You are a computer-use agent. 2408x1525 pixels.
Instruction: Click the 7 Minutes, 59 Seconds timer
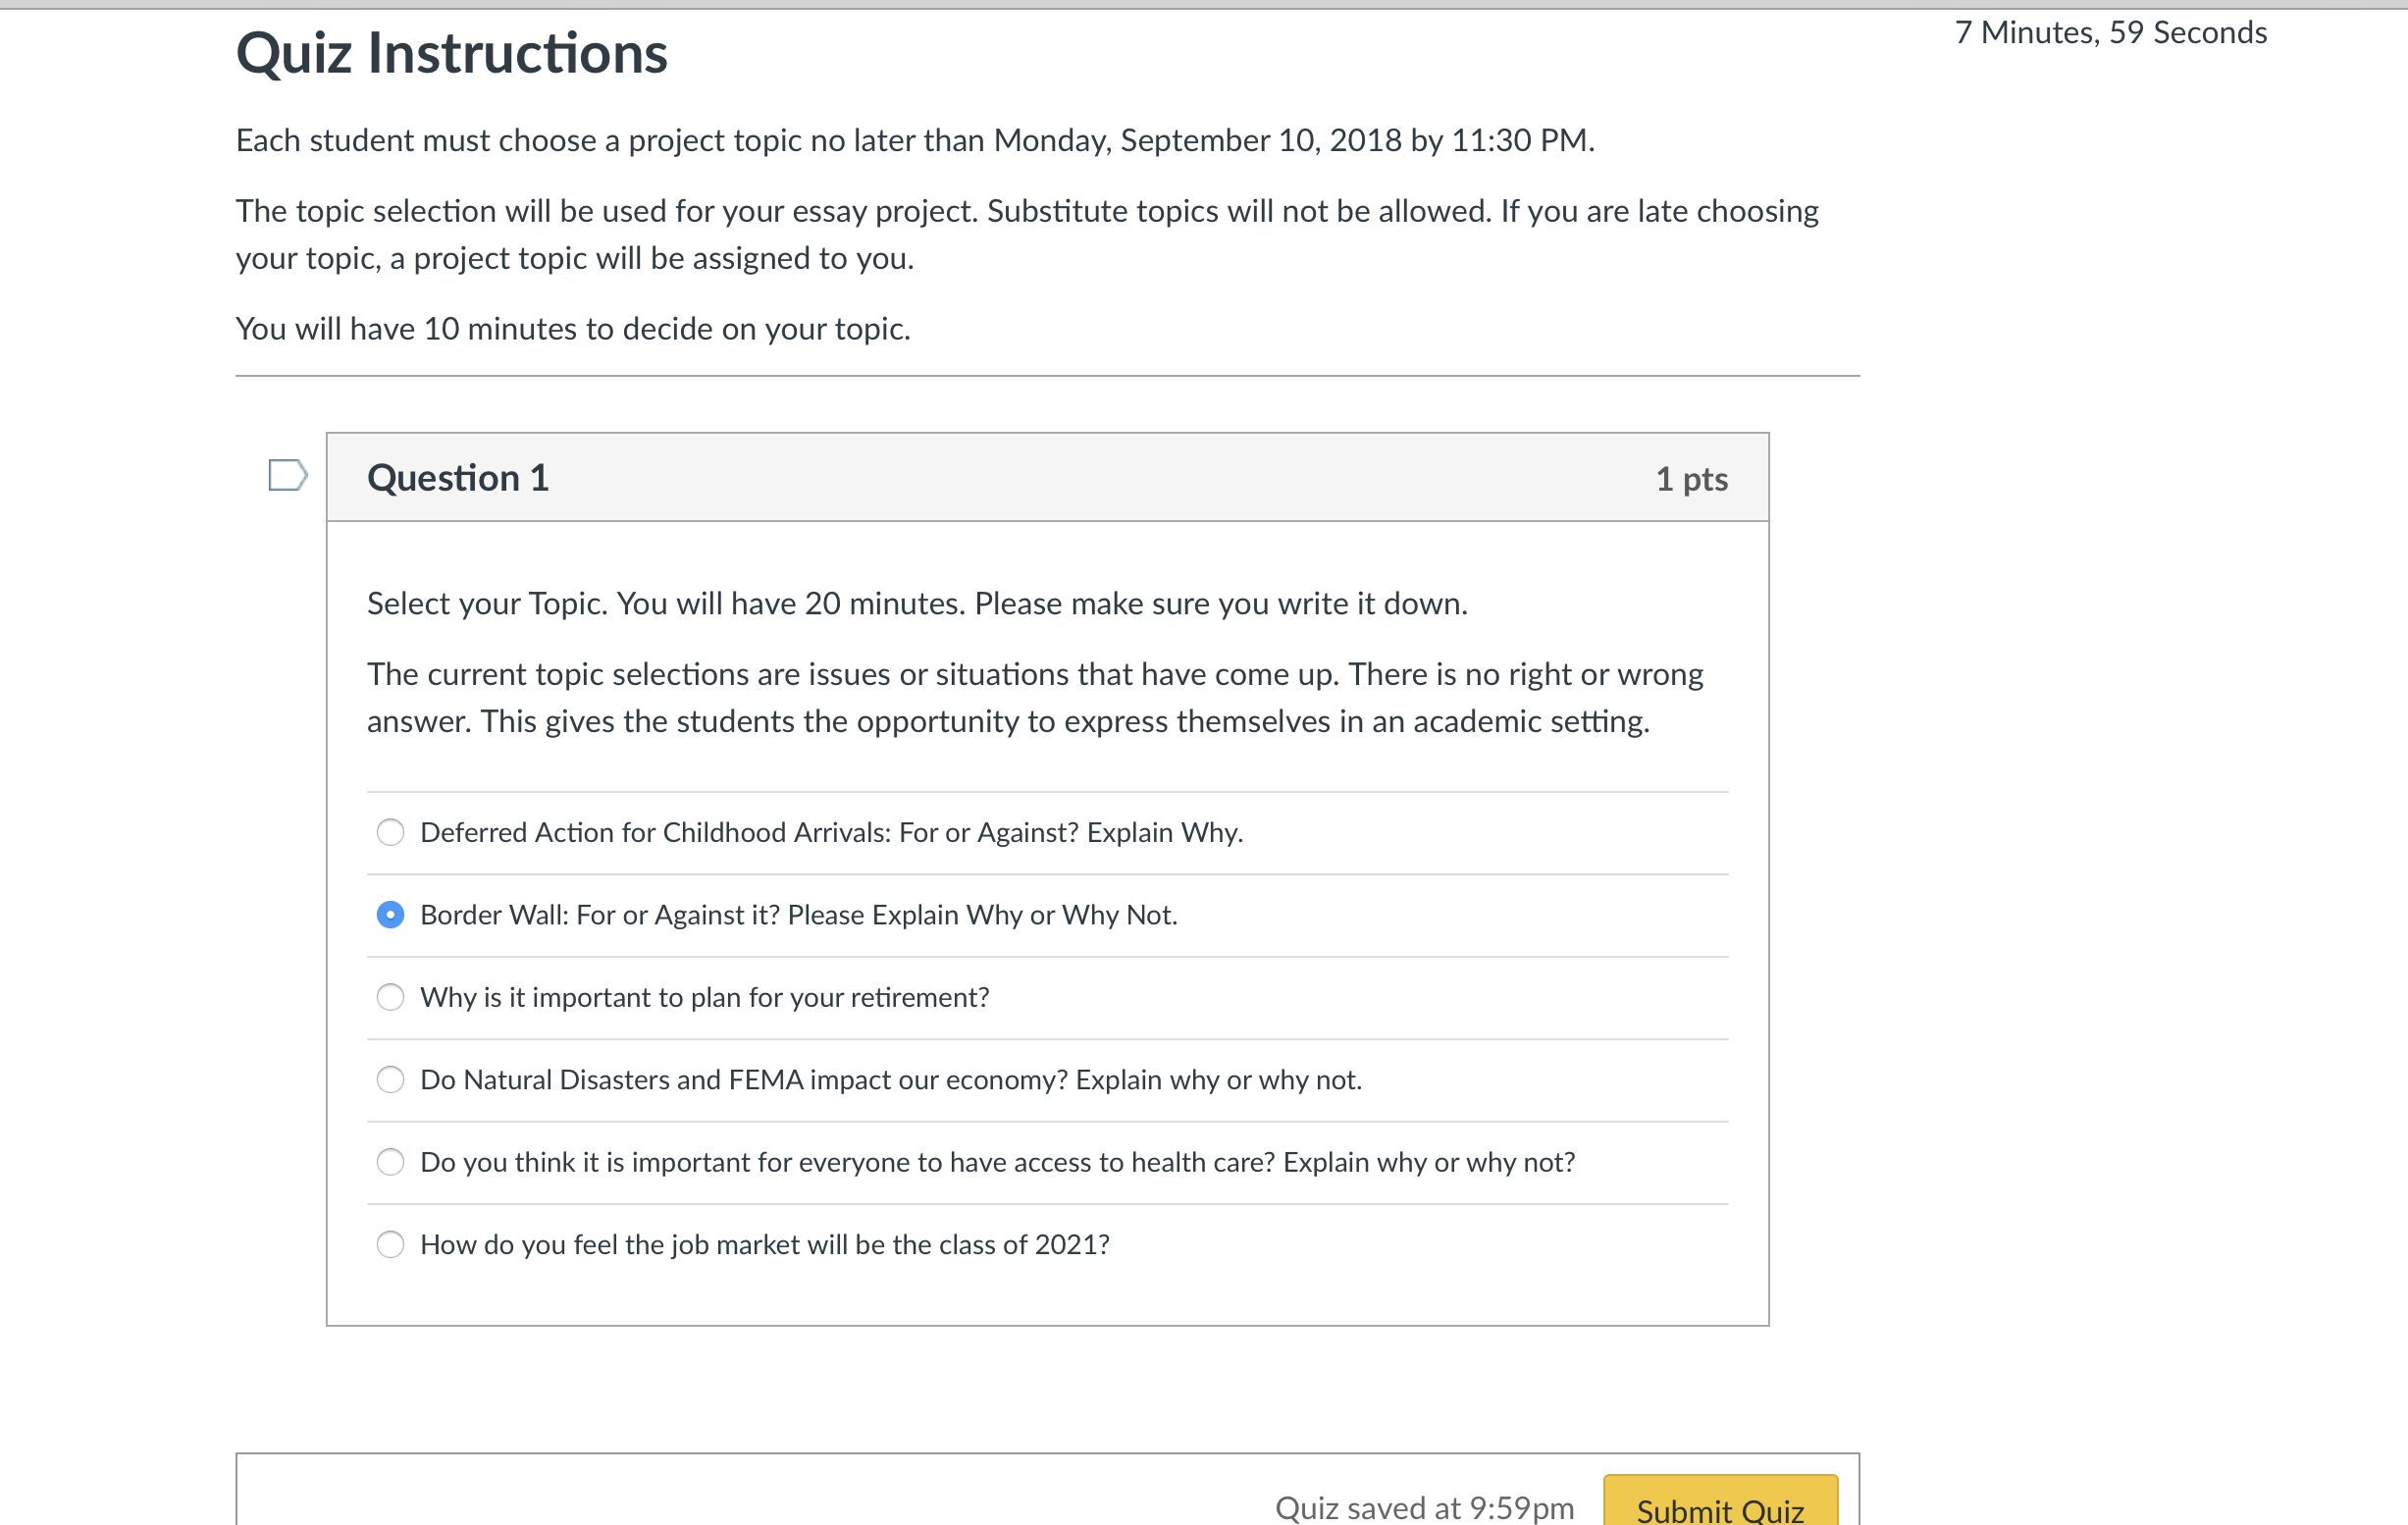tap(2111, 33)
